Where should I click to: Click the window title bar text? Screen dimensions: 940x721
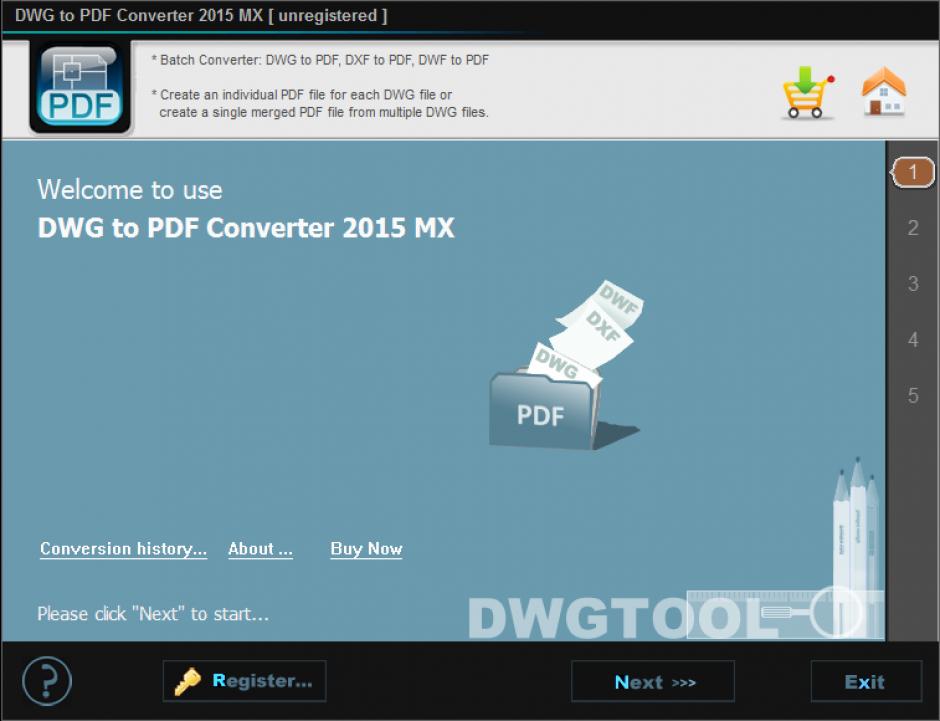(x=200, y=16)
